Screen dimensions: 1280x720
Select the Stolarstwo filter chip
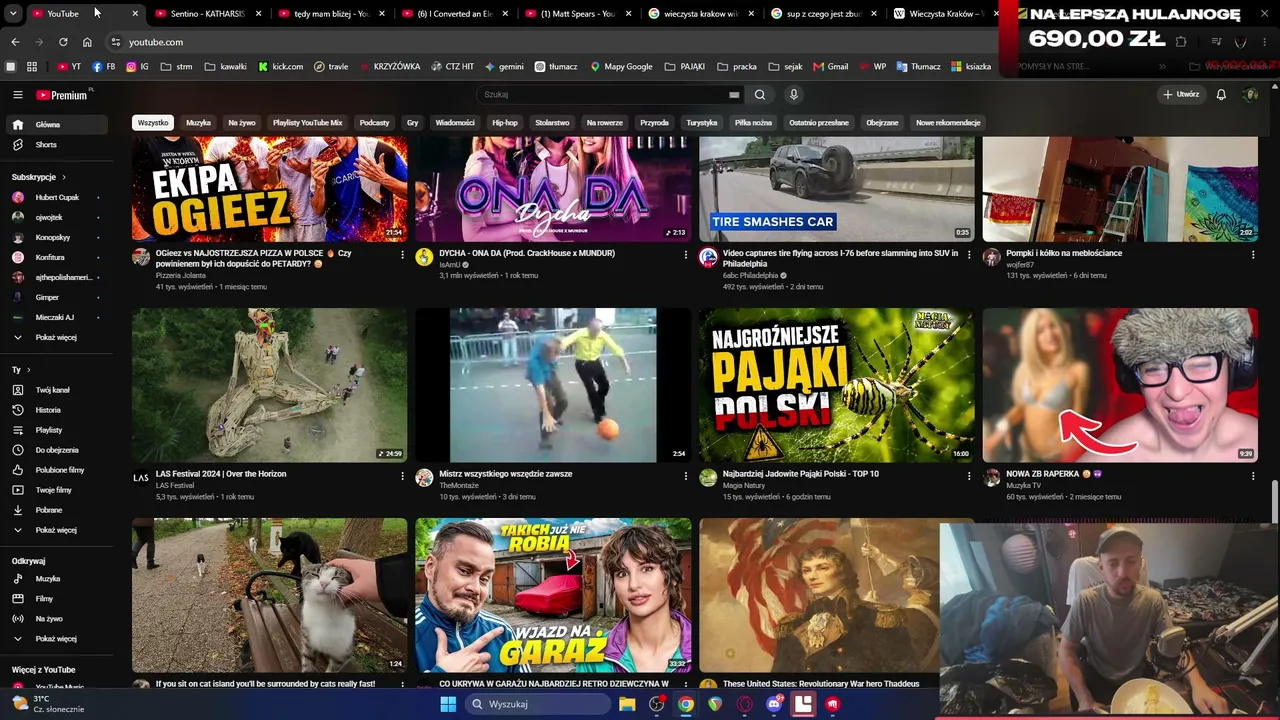coord(552,123)
